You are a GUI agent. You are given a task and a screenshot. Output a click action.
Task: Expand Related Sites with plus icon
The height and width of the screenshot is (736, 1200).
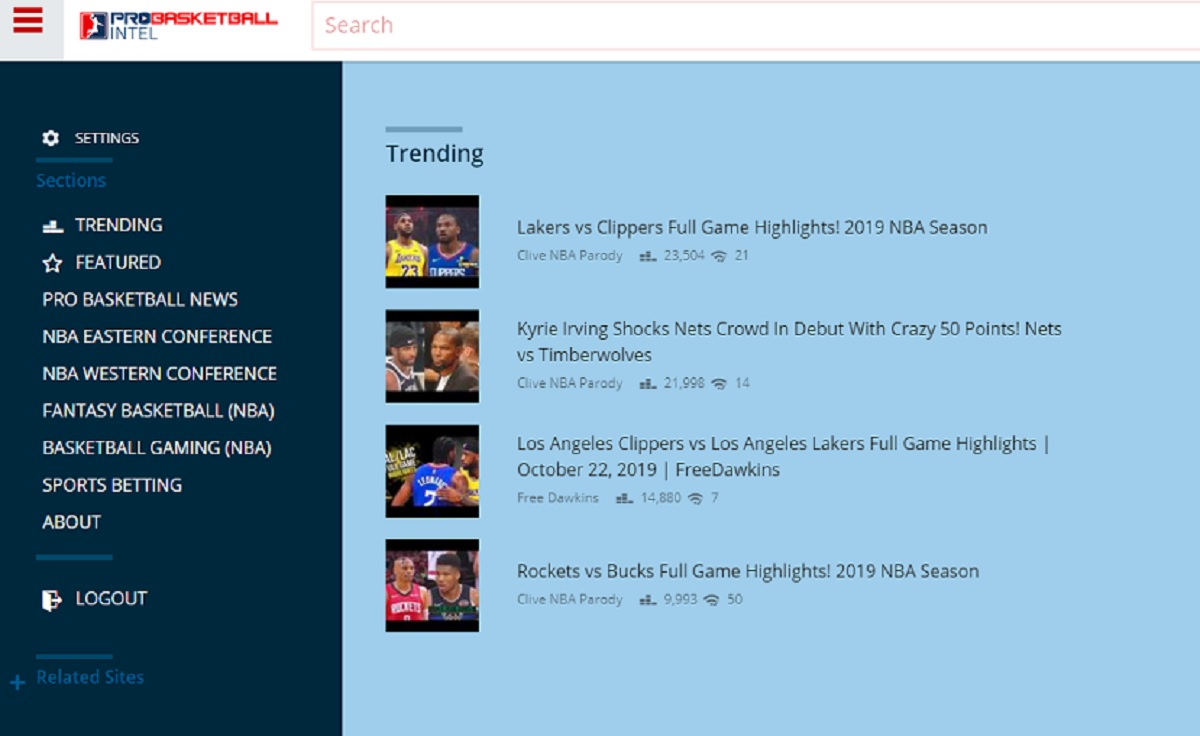pos(17,684)
